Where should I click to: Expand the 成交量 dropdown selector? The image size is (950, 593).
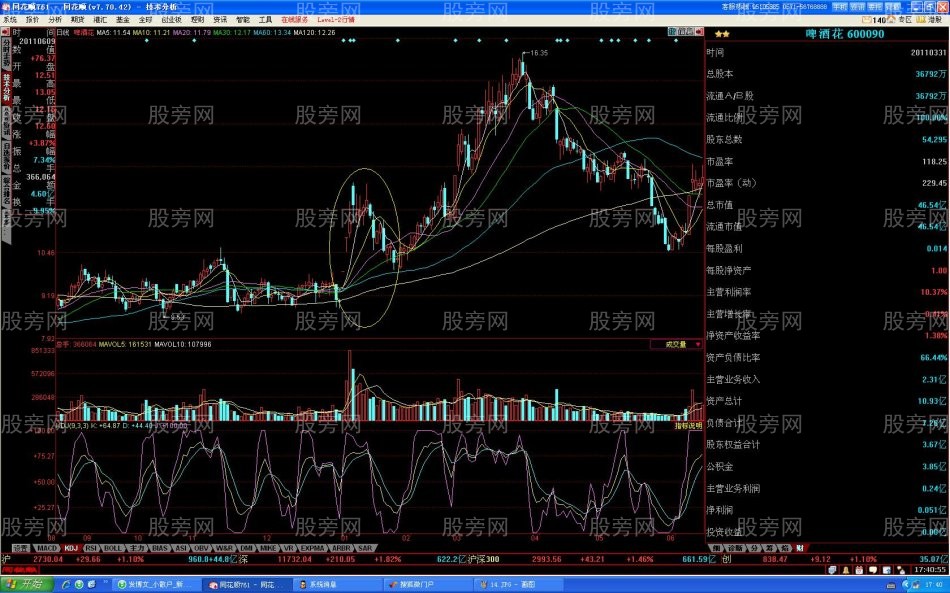[698, 343]
